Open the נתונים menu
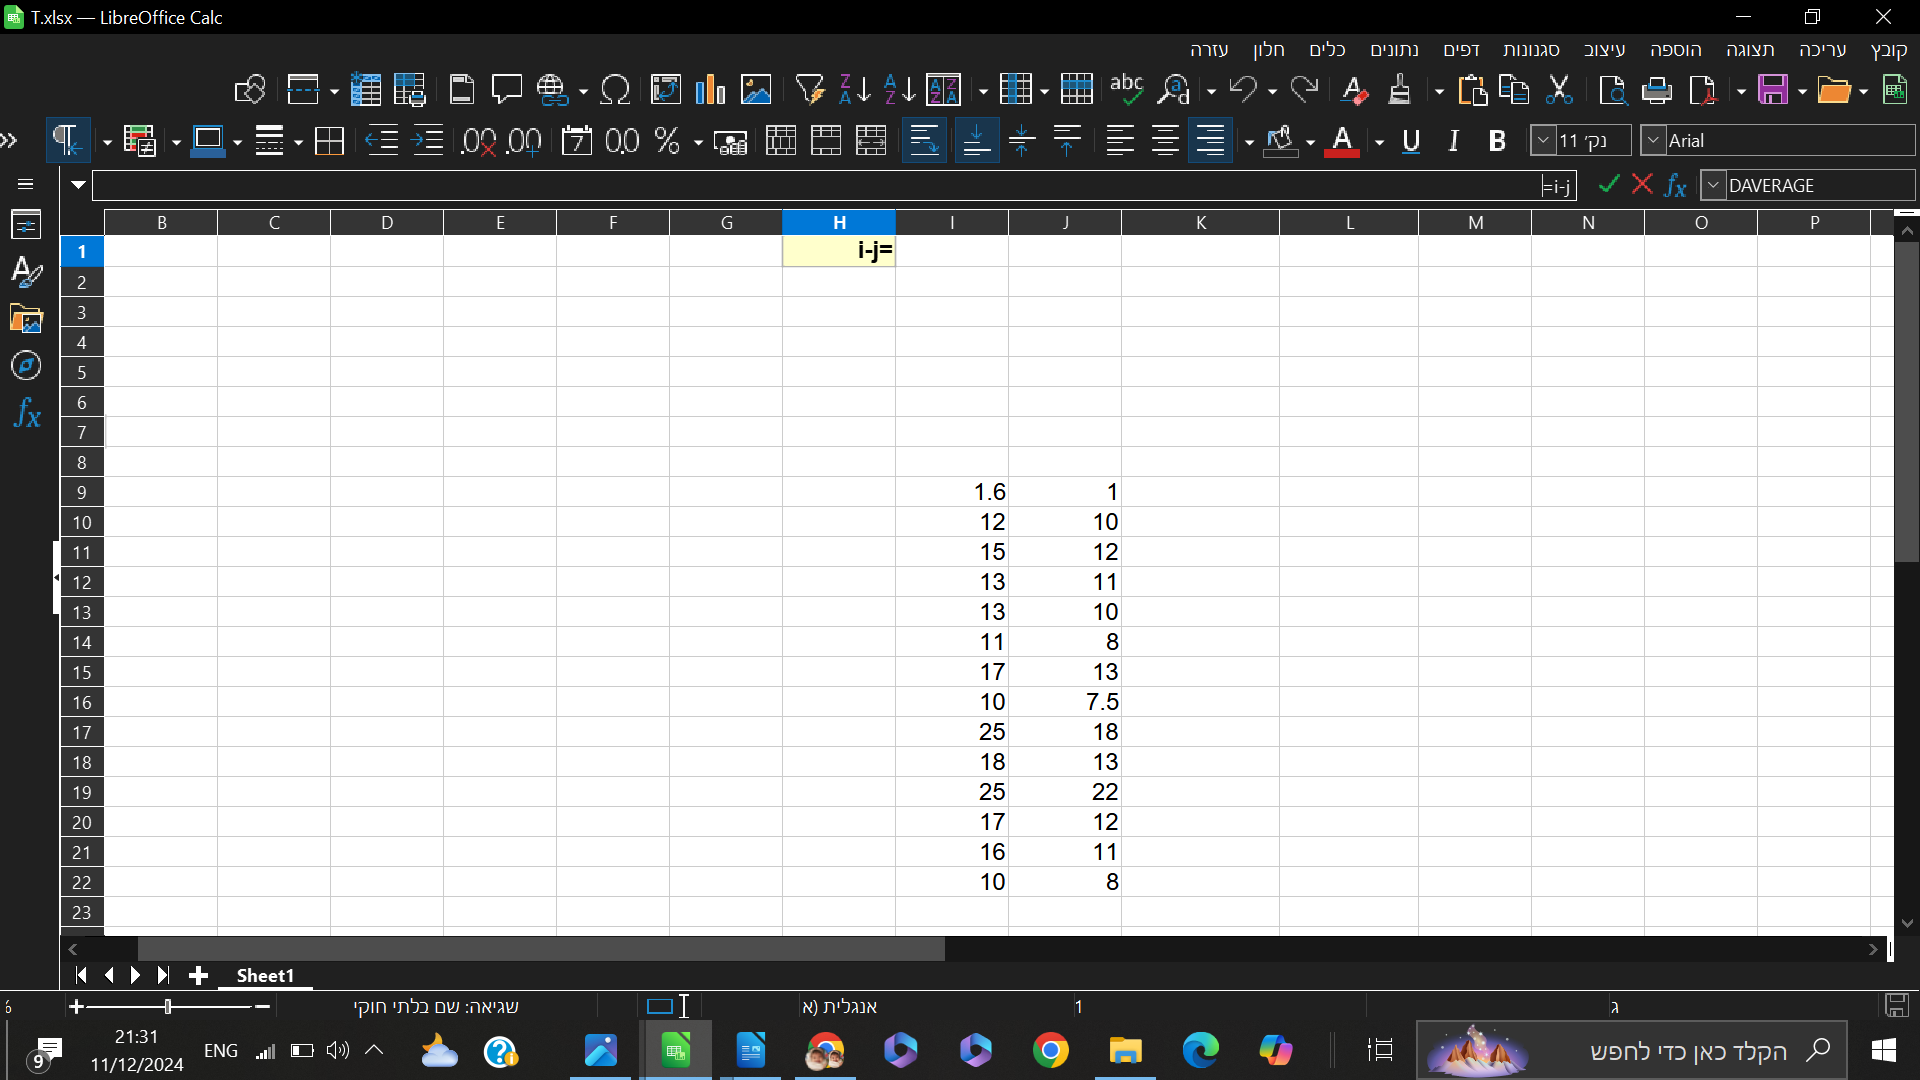Screen dimensions: 1920x1080 (1394, 49)
